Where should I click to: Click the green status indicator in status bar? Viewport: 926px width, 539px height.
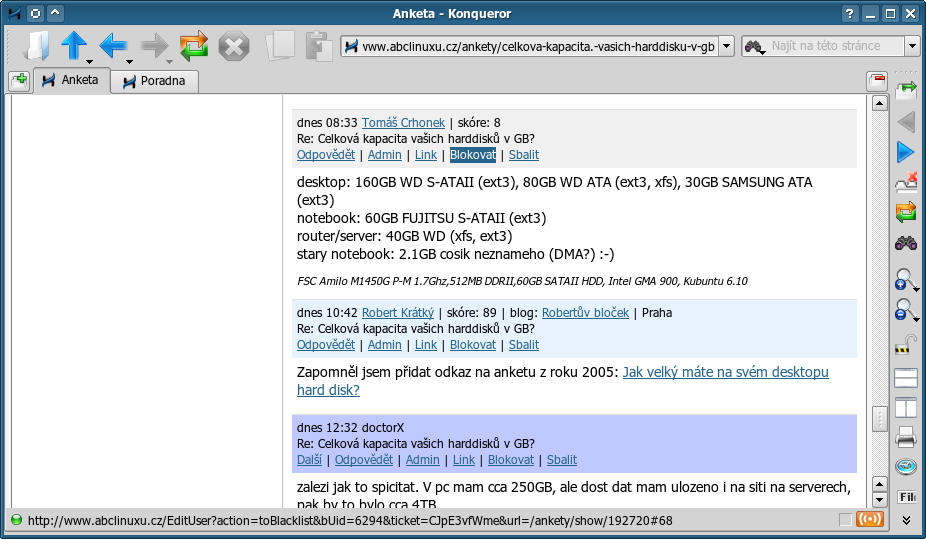(x=17, y=520)
